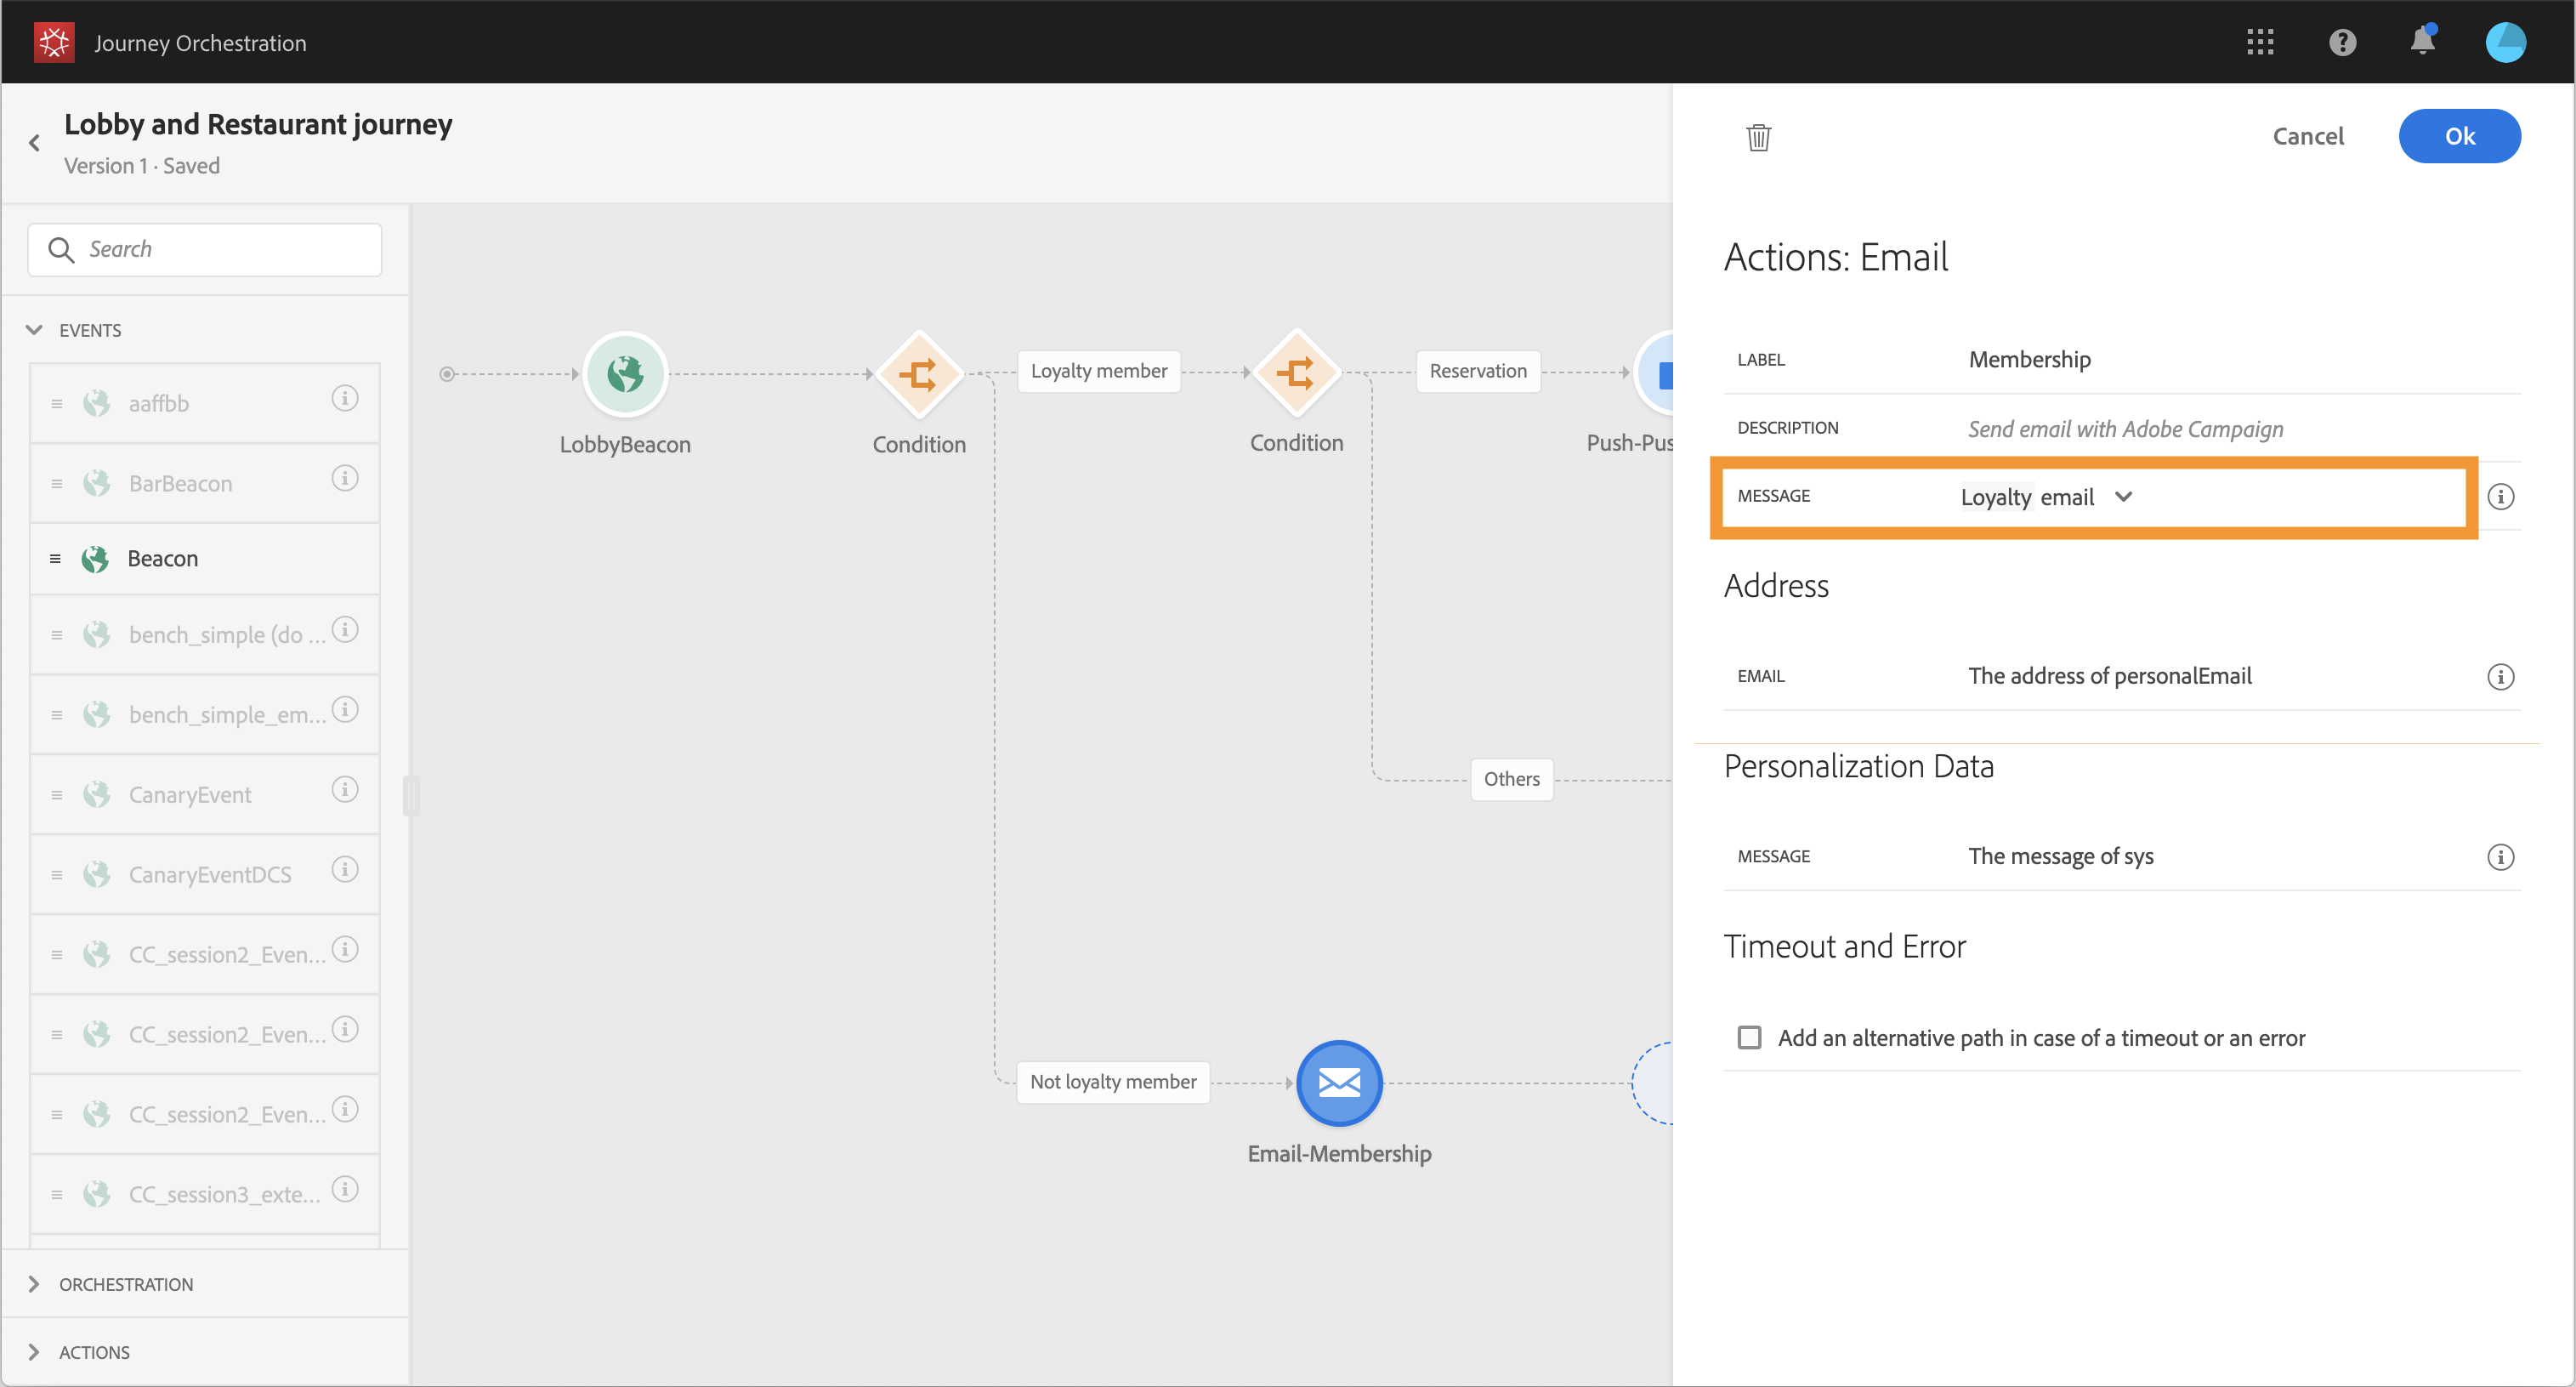Image resolution: width=2576 pixels, height=1387 pixels.
Task: Open the user profile avatar
Action: [x=2505, y=42]
